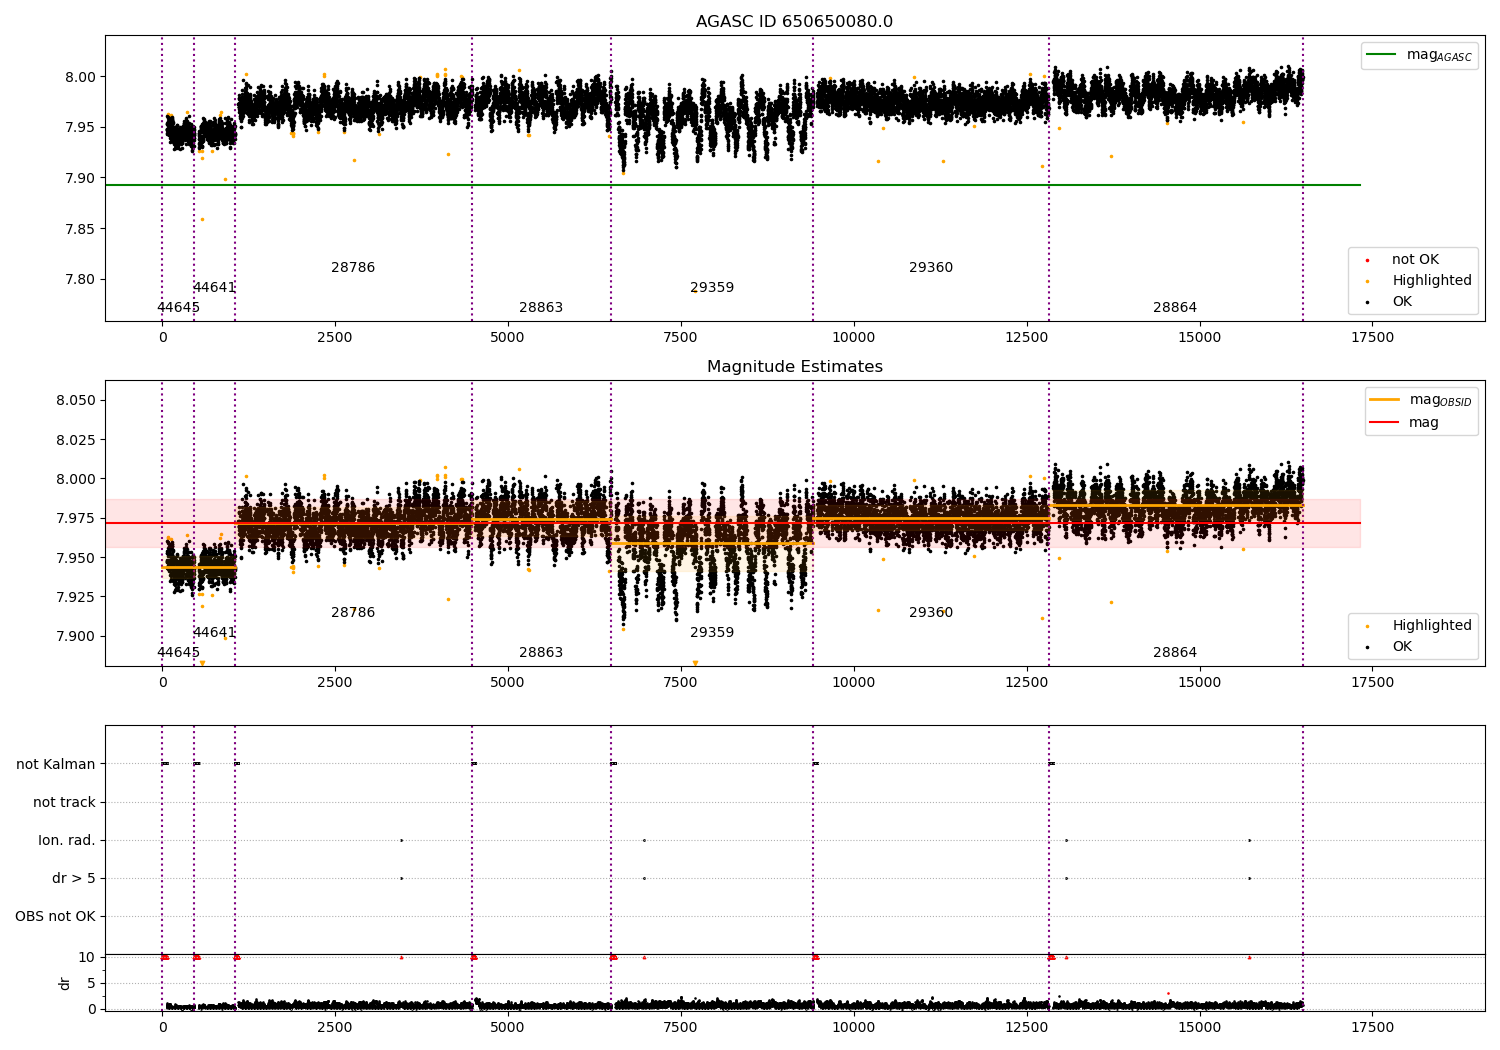Image resolution: width=1500 pixels, height=1050 pixels.
Task: Click obsid label 29360 in the top plot
Action: coord(931,268)
